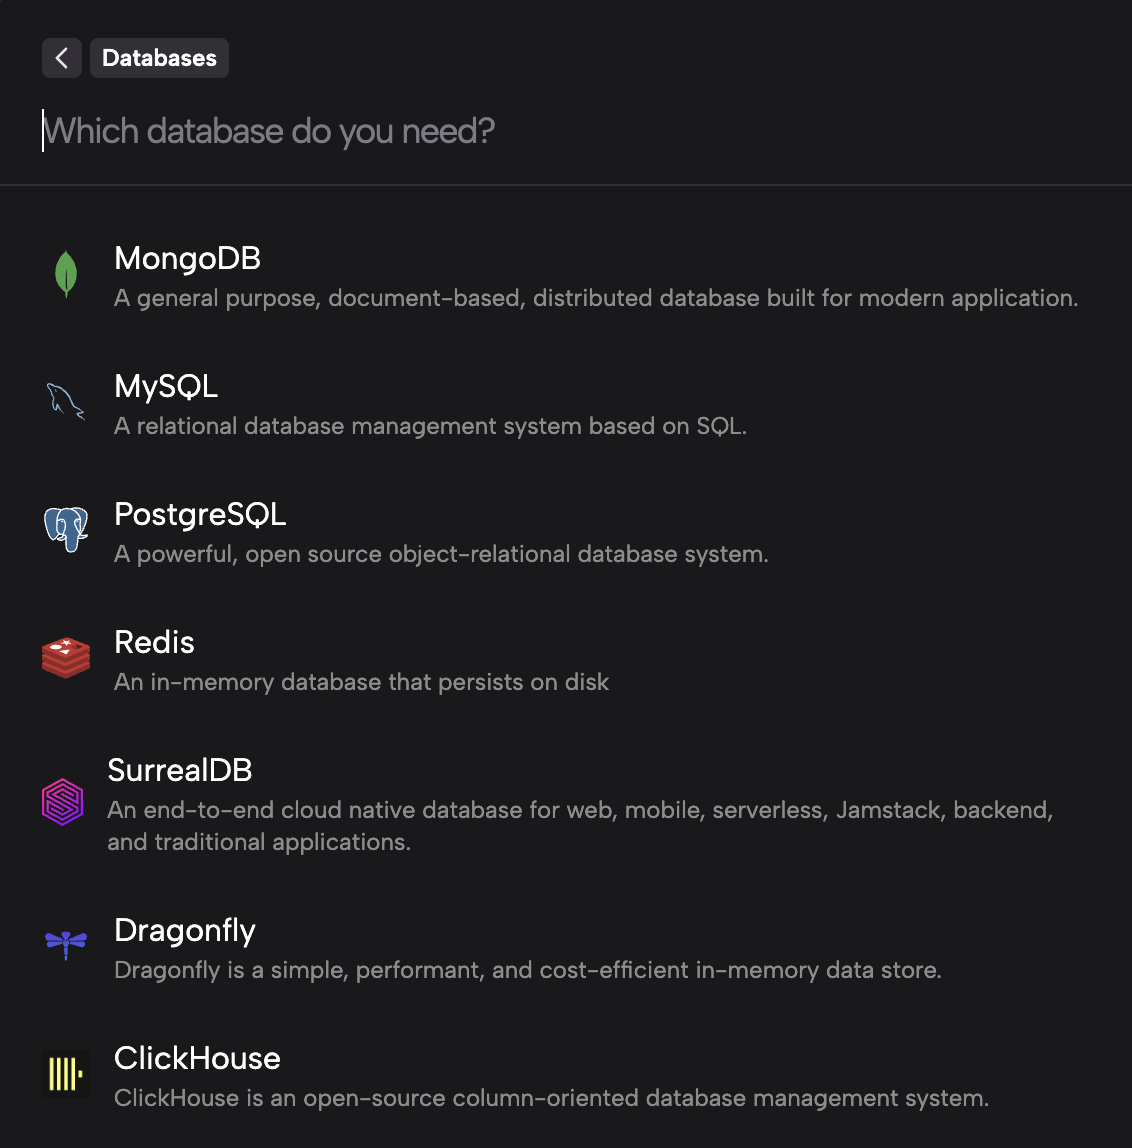Choose the MySQL option title
Screen dimensions: 1132x1148
tap(166, 386)
